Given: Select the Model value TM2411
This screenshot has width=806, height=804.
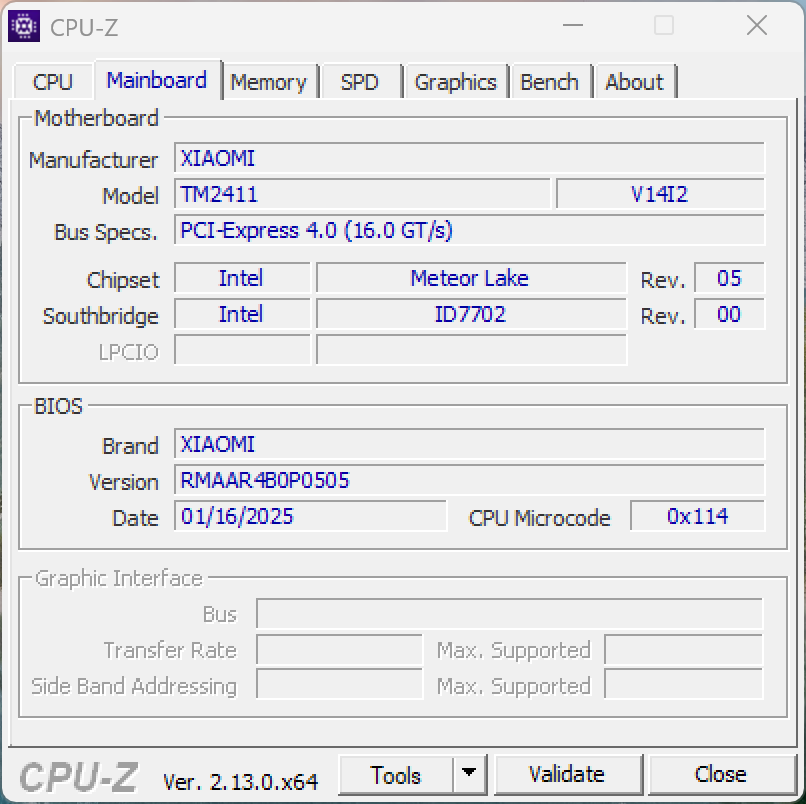Looking at the screenshot, I should pos(362,194).
